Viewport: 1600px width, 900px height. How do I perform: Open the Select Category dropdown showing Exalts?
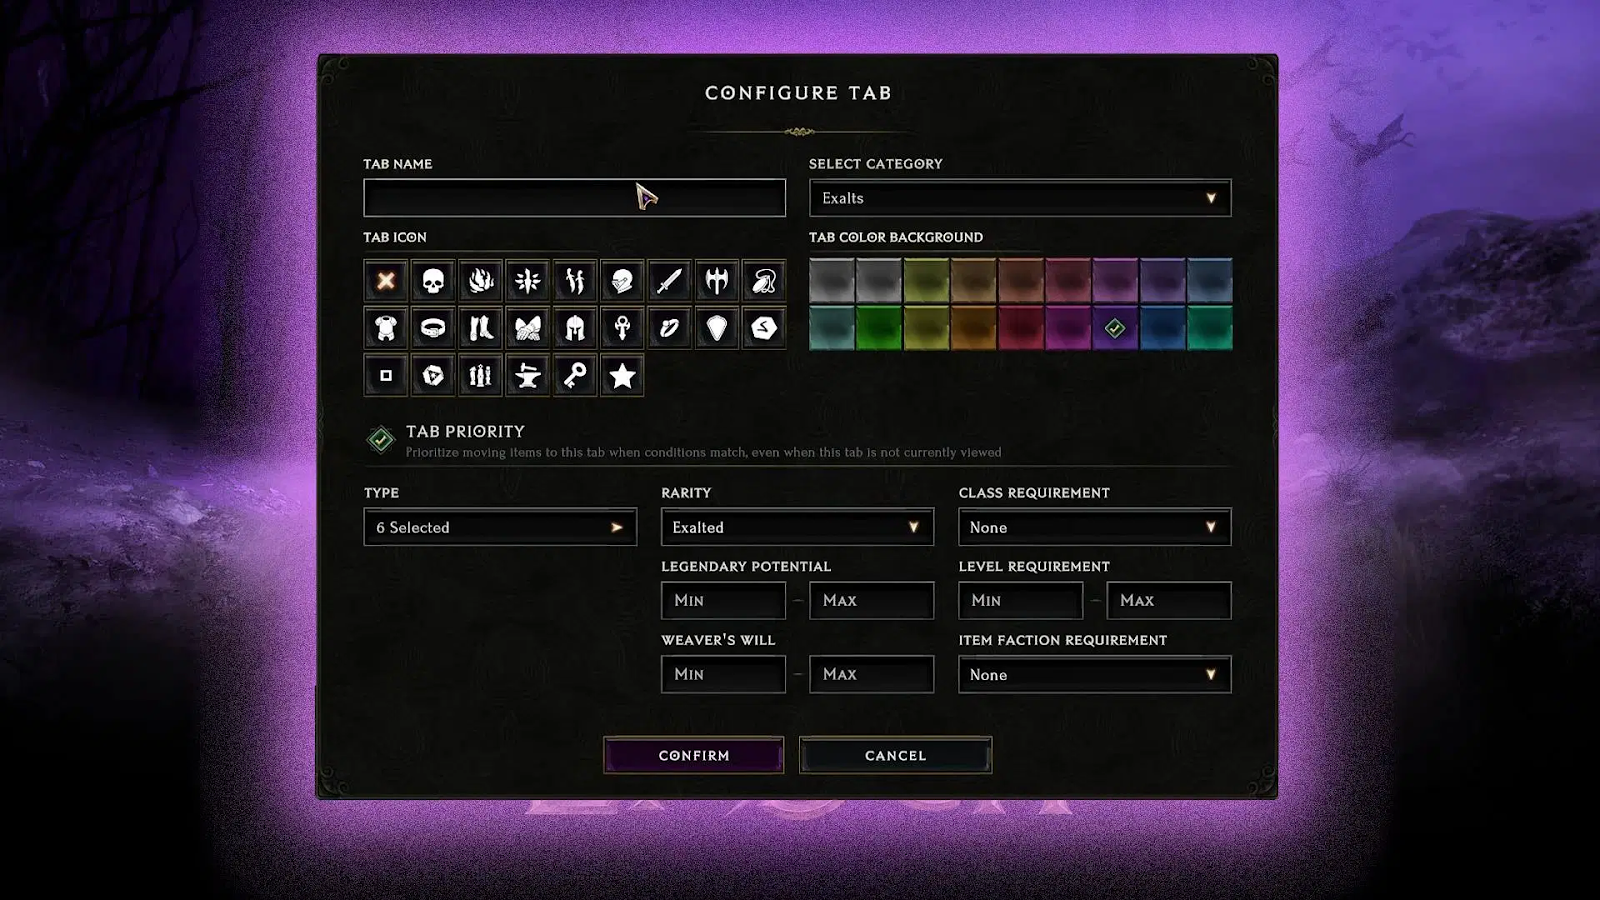click(1020, 198)
